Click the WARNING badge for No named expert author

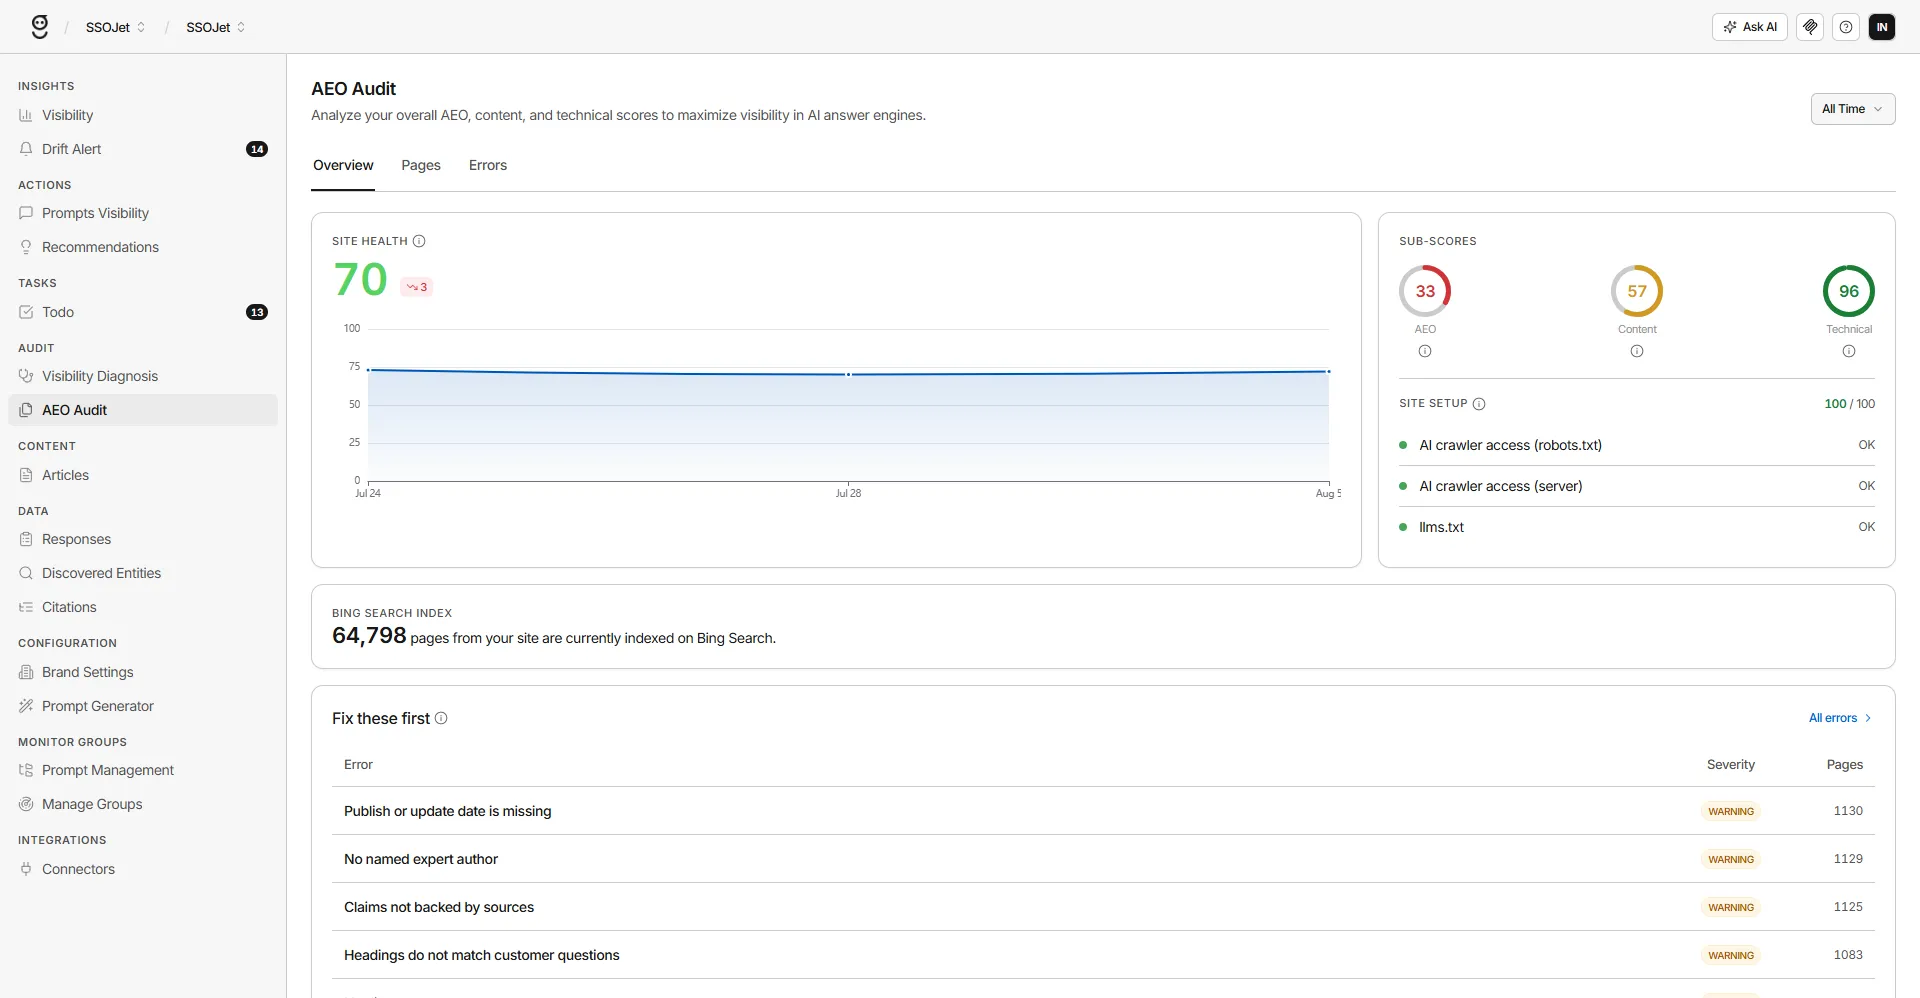(x=1731, y=859)
